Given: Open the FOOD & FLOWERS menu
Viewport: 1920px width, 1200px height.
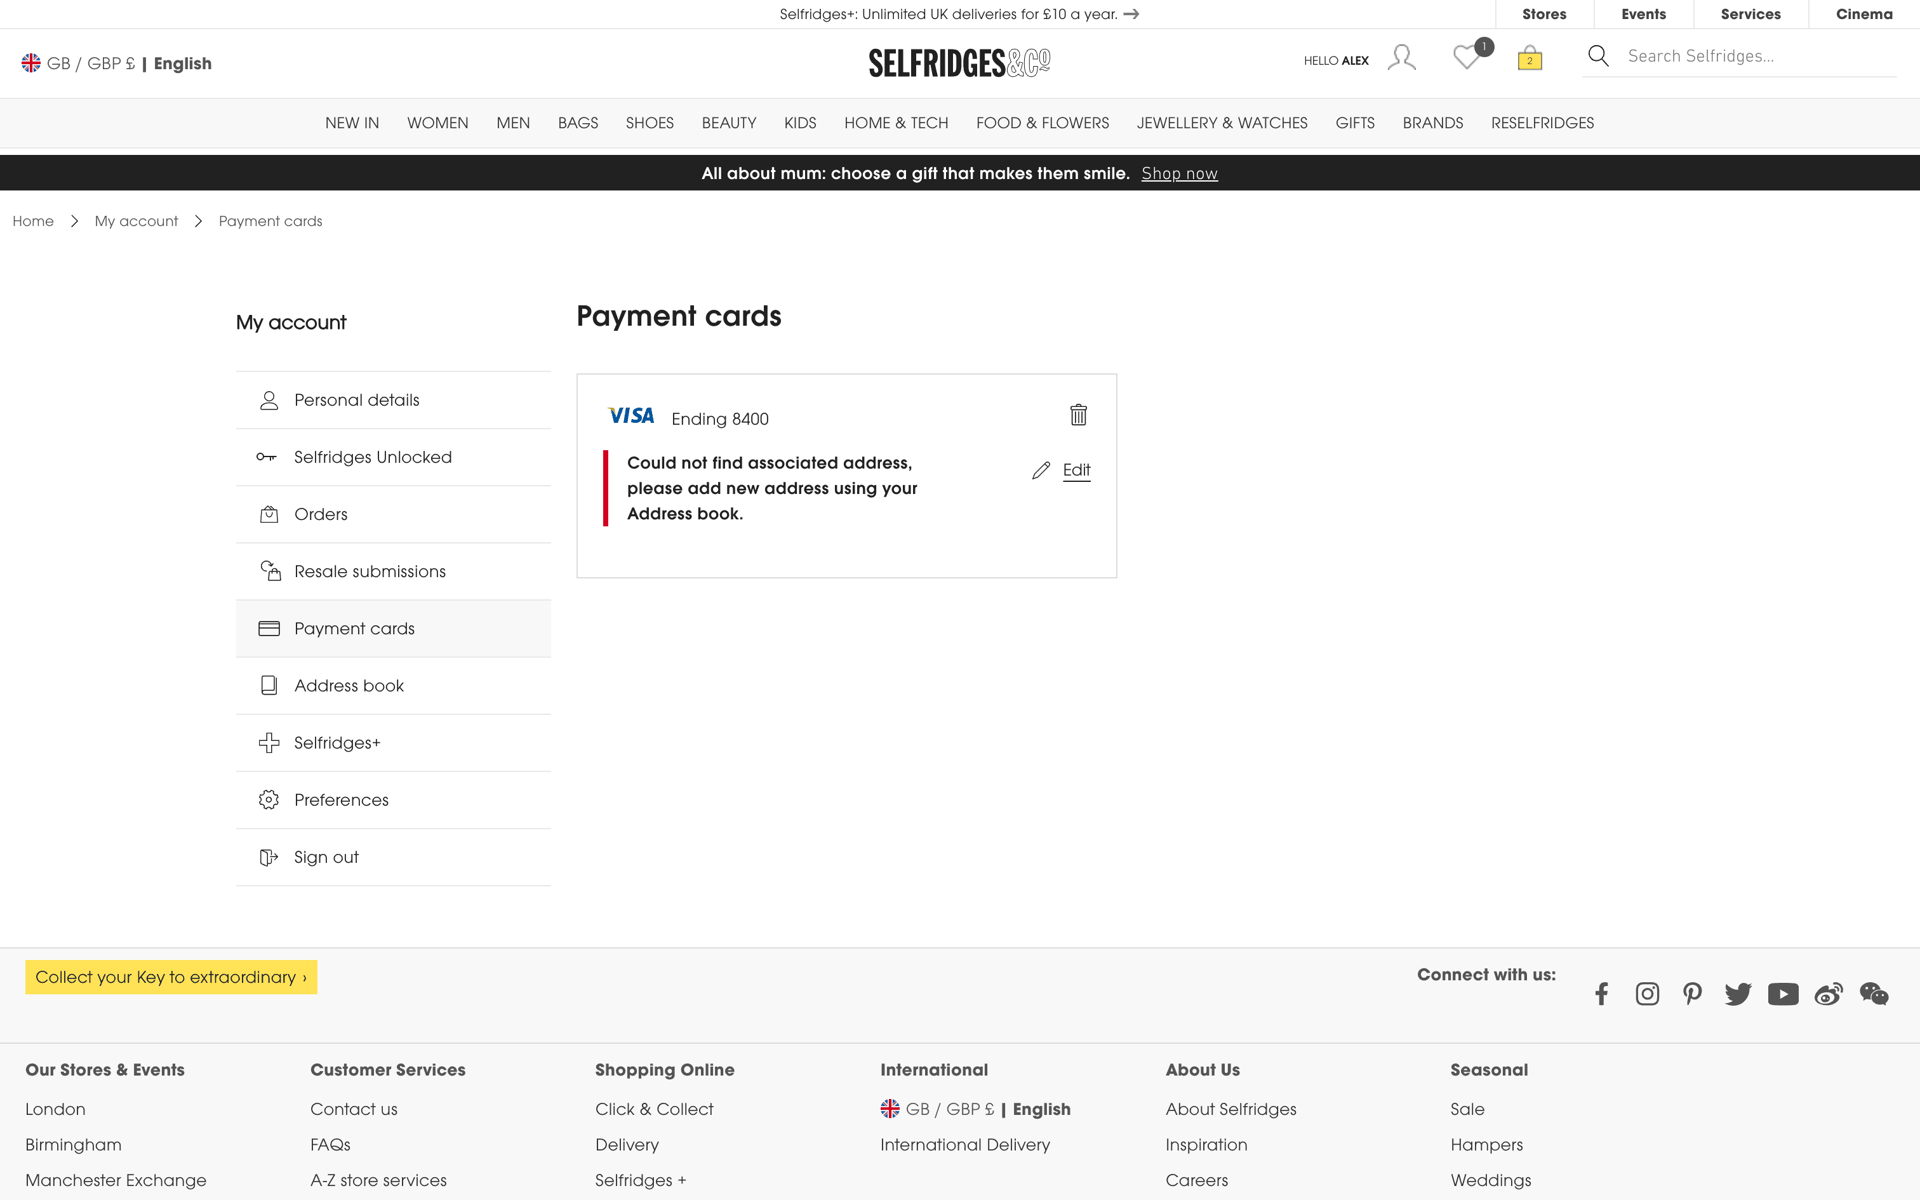Looking at the screenshot, I should click(x=1042, y=123).
